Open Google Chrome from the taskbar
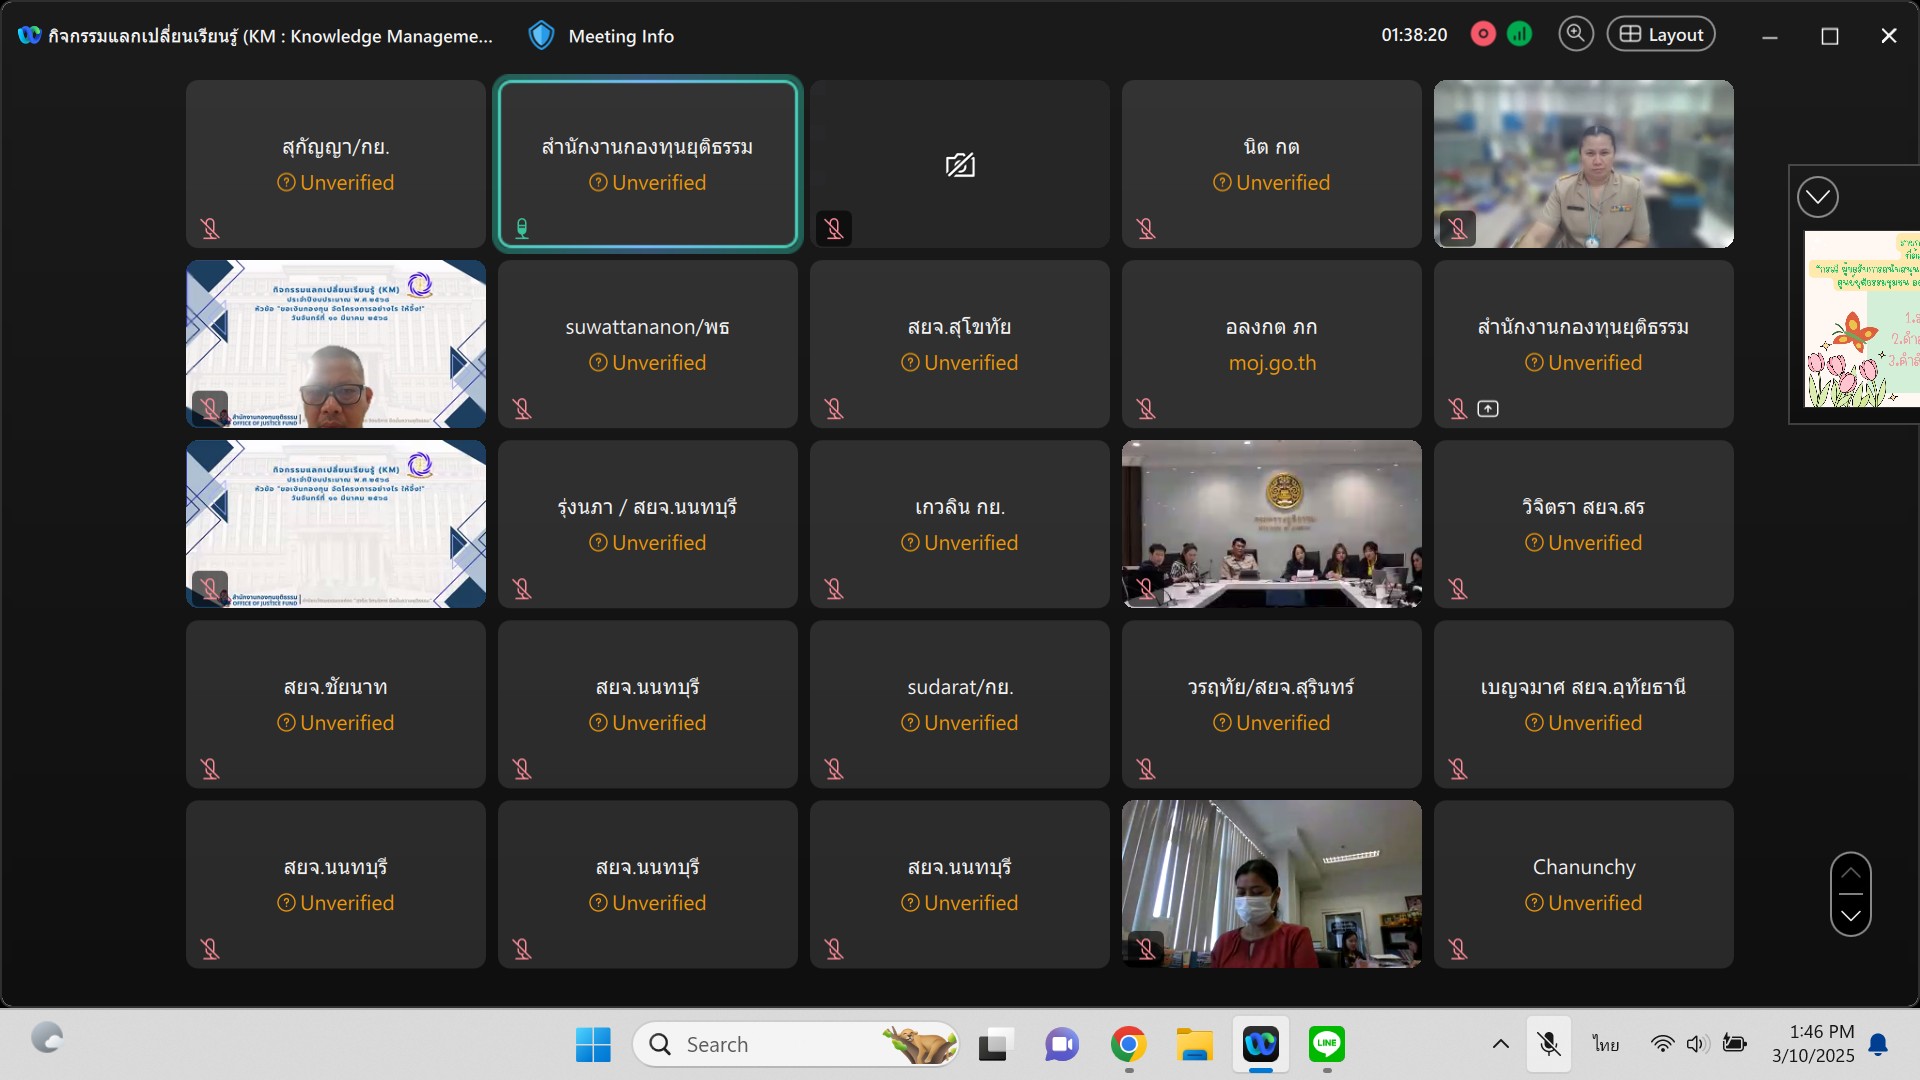The image size is (1920, 1080). point(1128,1044)
